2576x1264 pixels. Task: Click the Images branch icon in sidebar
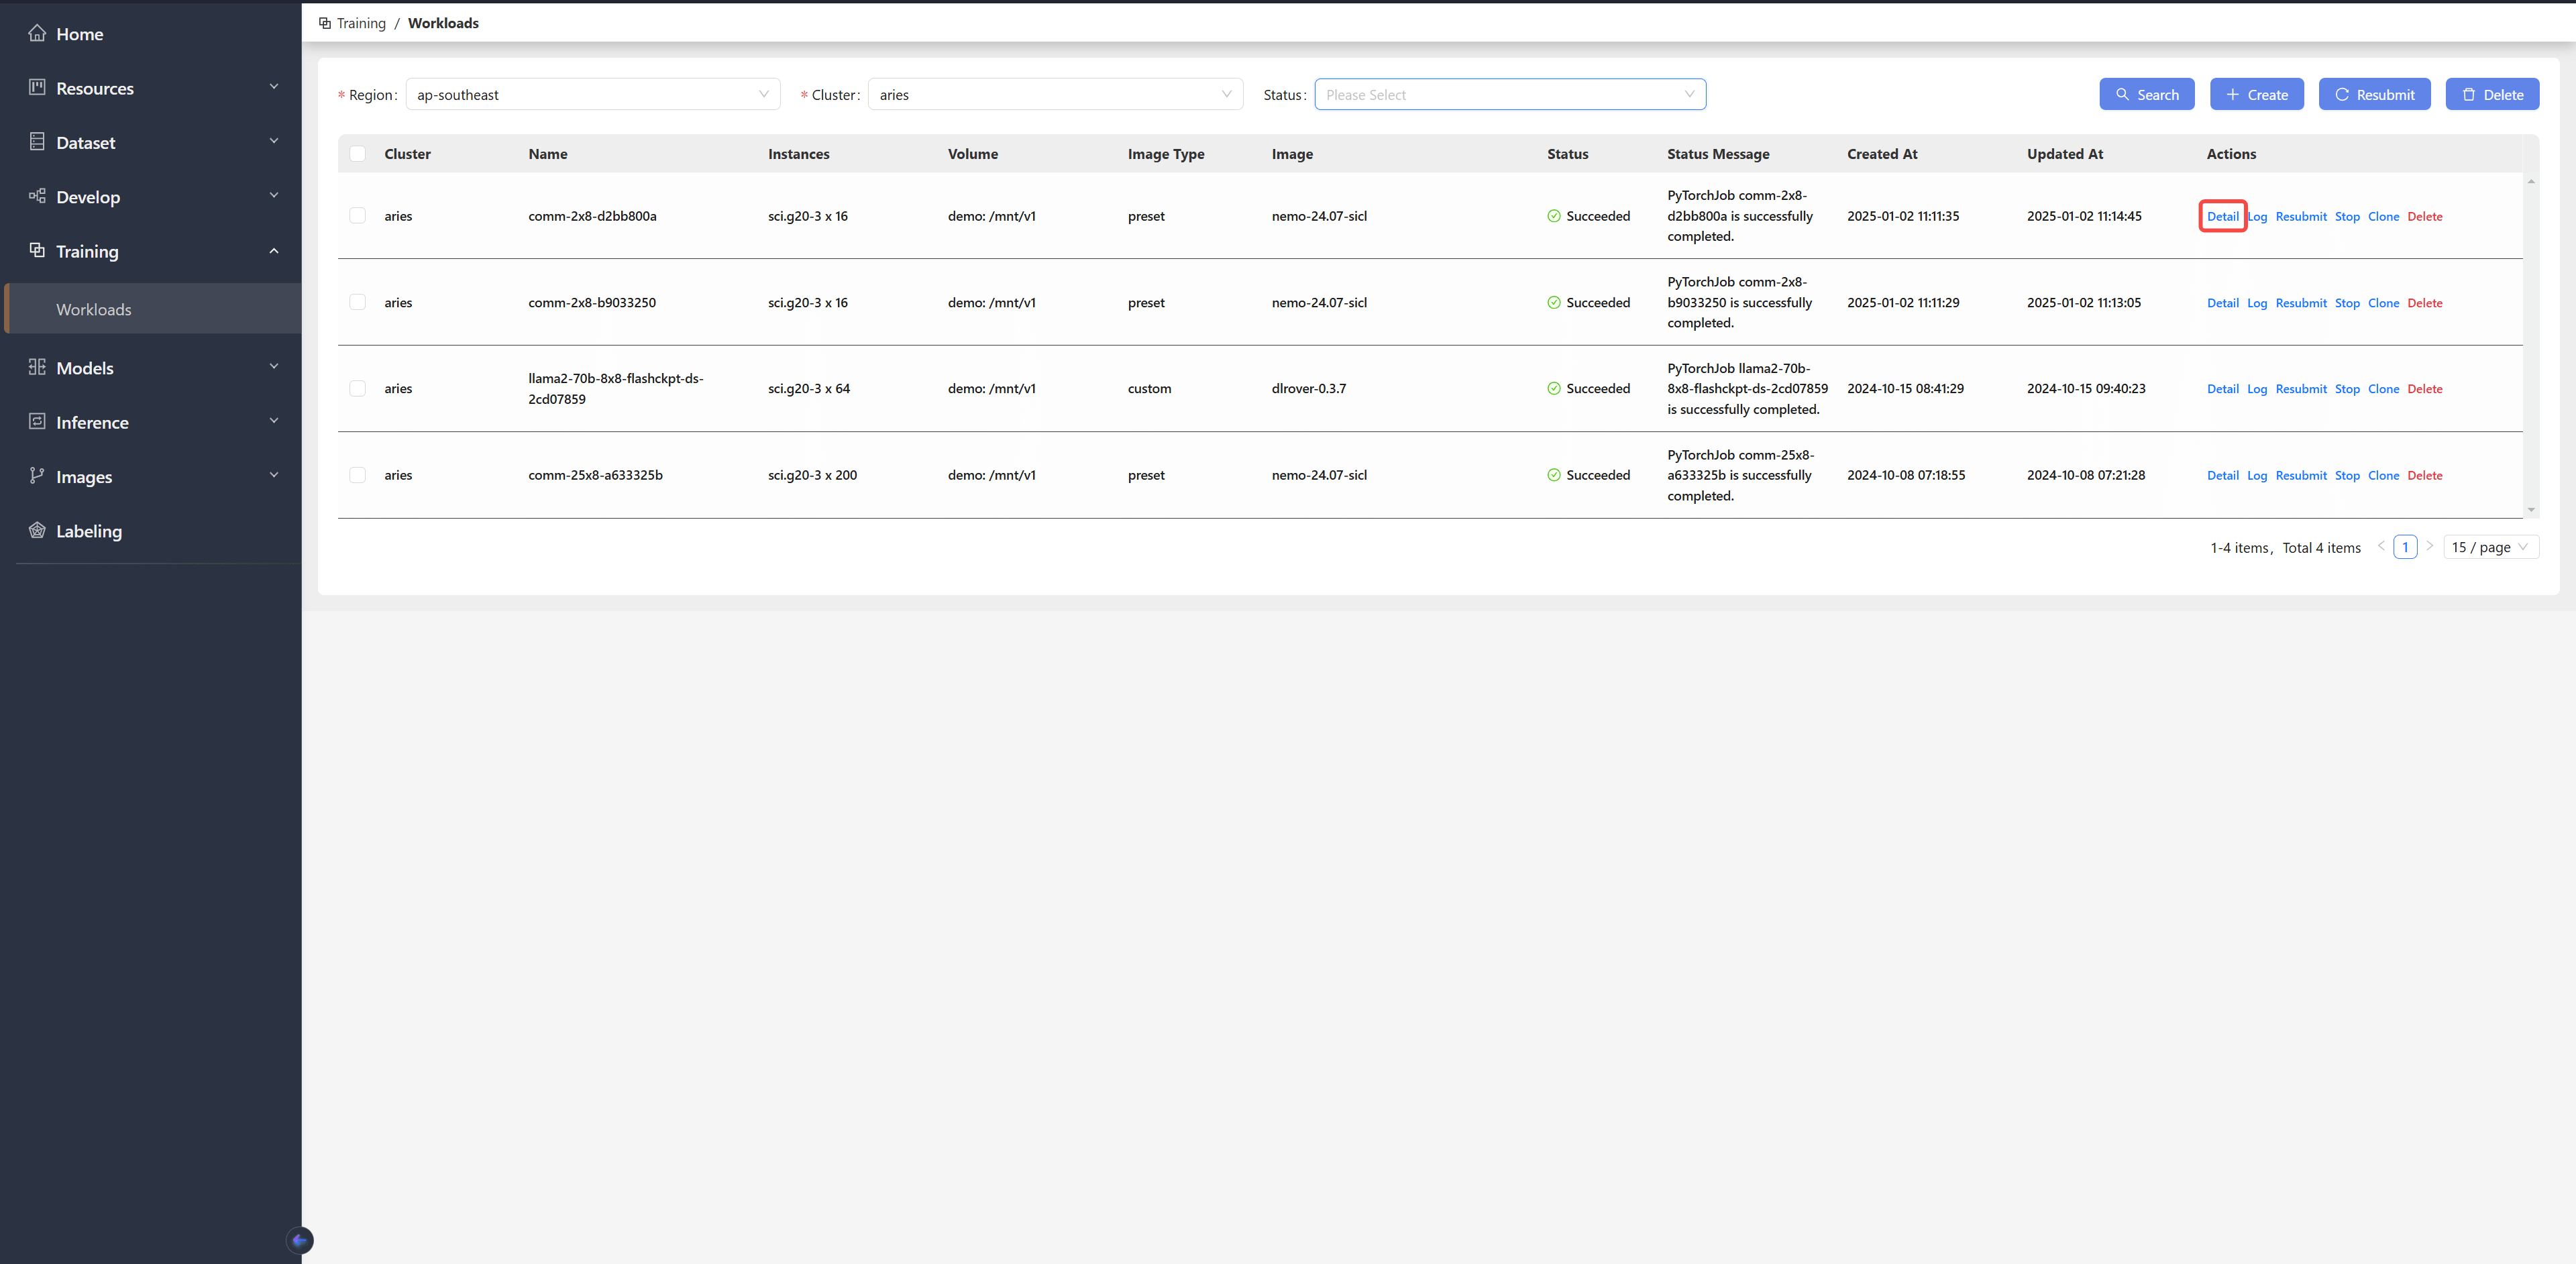[37, 476]
